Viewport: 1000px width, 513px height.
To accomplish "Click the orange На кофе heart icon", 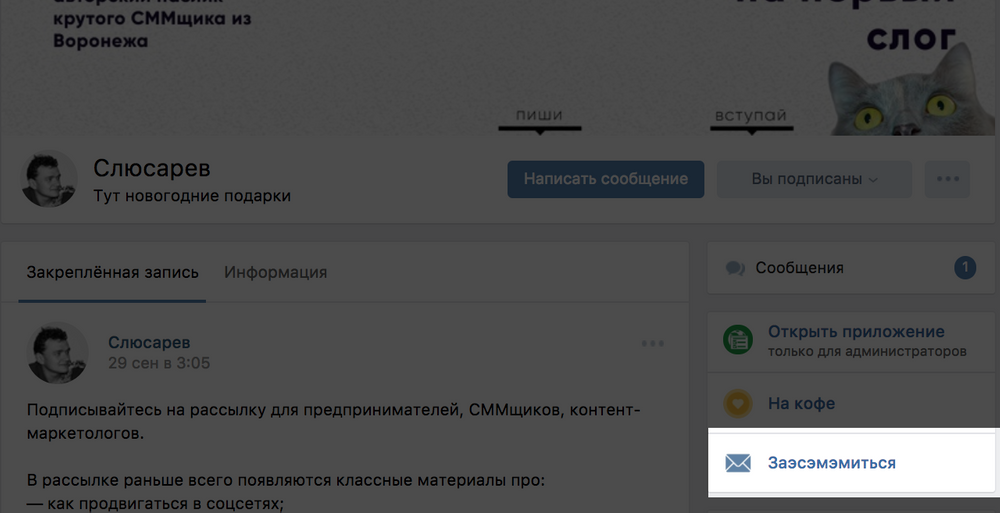I will (738, 404).
